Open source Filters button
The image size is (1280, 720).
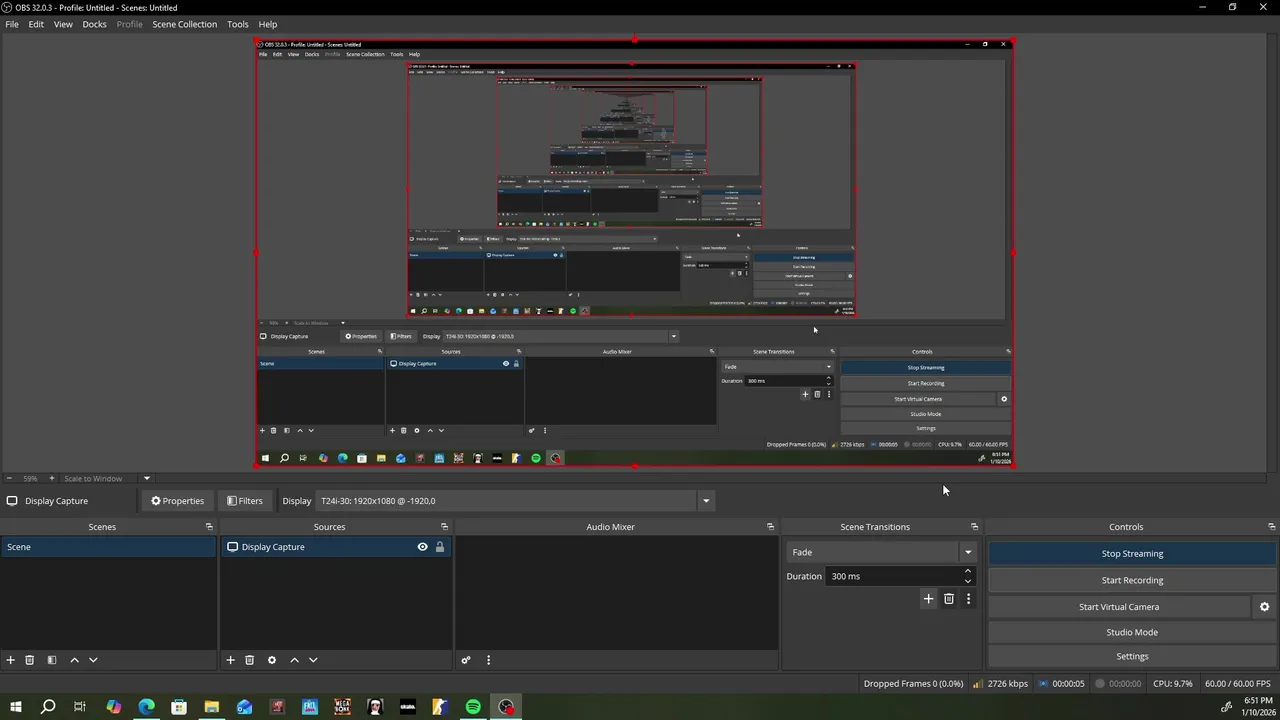245,501
